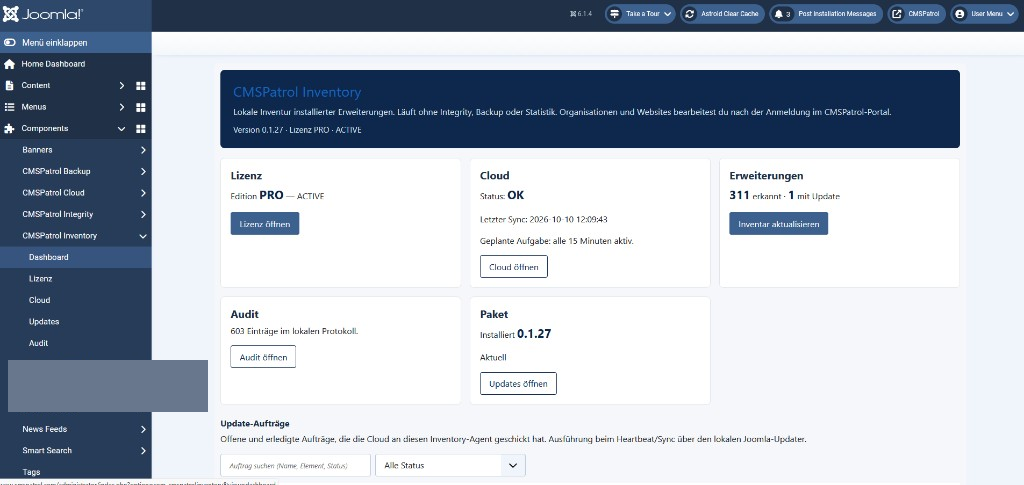Image resolution: width=1024 pixels, height=485 pixels.
Task: Click '603 Einträge im lokalen Protokoll' text
Action: [295, 331]
